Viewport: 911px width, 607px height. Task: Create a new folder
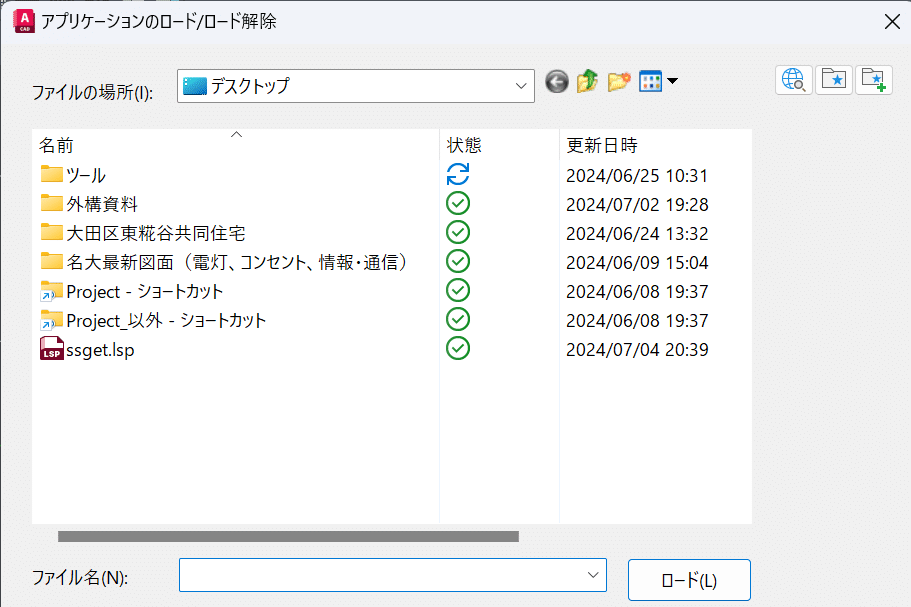coord(618,81)
